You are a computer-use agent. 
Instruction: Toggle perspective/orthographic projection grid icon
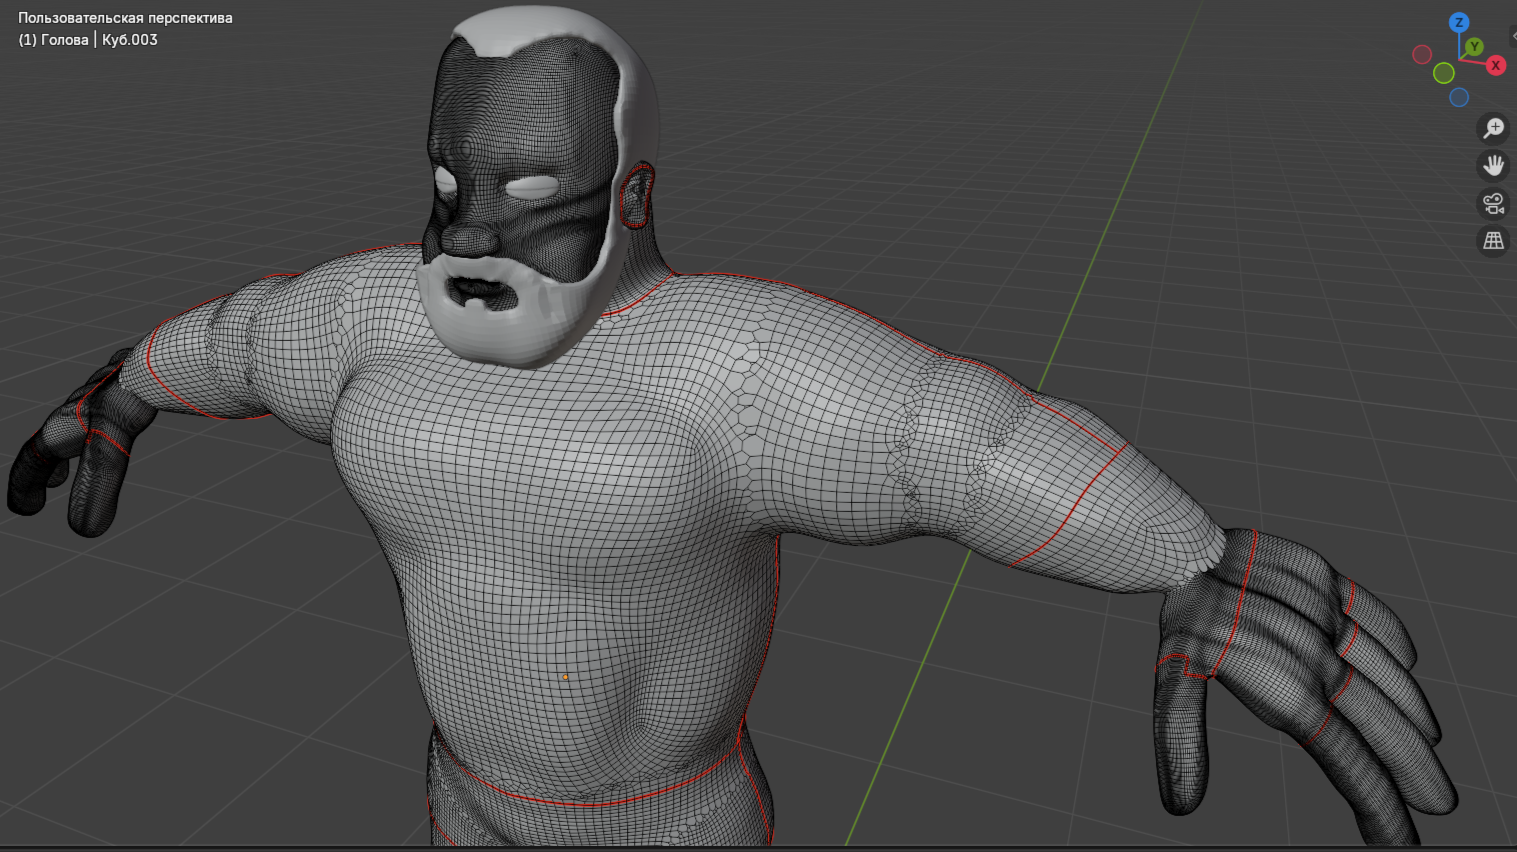click(1493, 241)
